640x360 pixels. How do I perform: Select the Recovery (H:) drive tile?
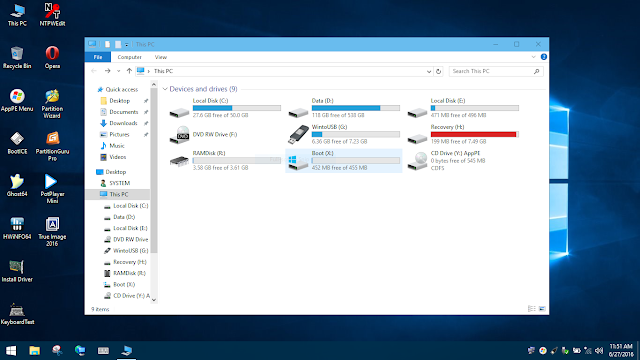pyautogui.click(x=463, y=134)
